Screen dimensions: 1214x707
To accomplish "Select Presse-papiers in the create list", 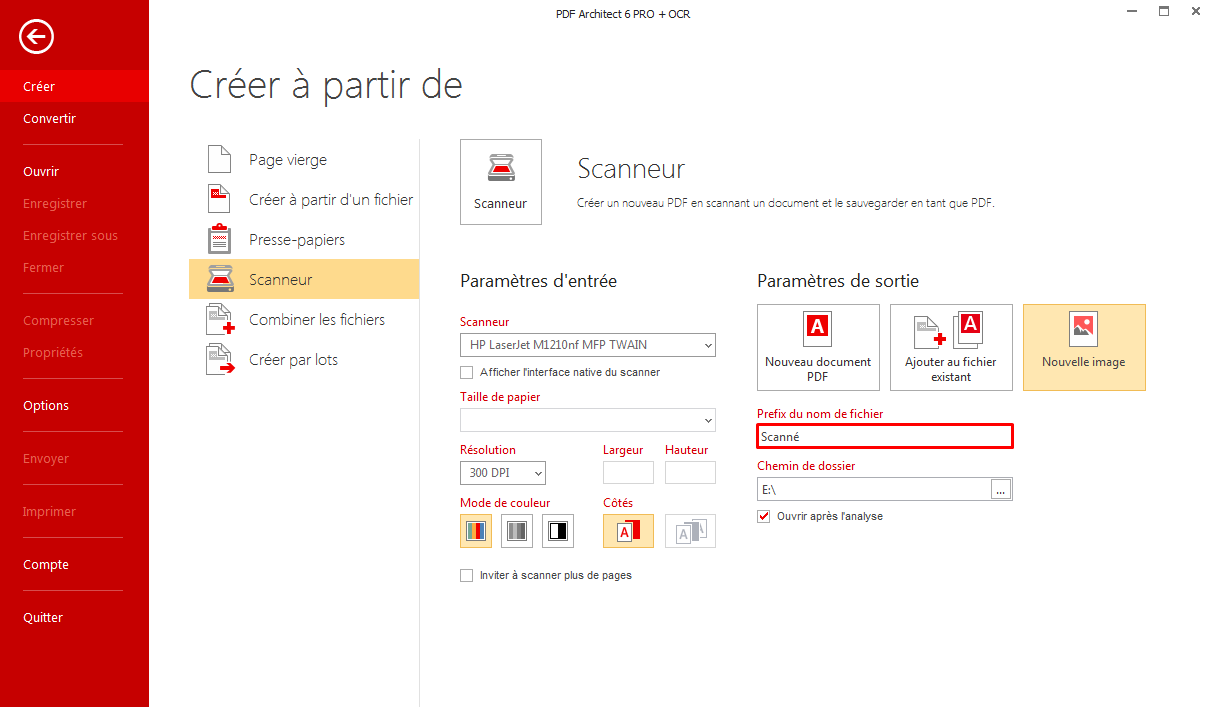I will (304, 240).
